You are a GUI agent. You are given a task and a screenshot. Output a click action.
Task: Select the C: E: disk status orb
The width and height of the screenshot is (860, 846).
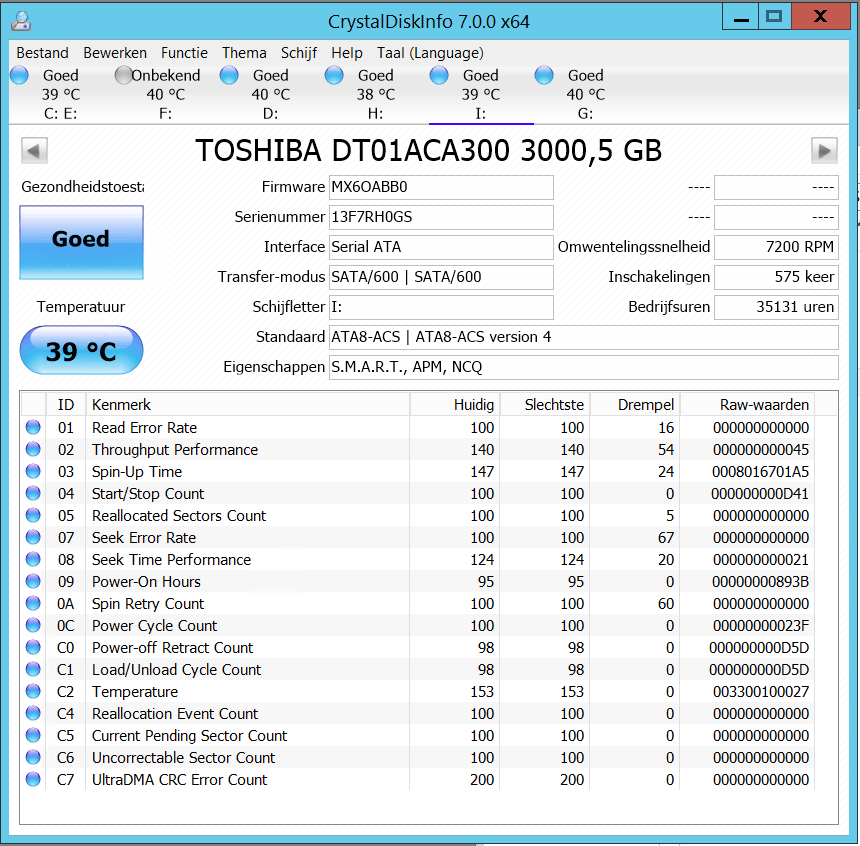pyautogui.click(x=20, y=76)
